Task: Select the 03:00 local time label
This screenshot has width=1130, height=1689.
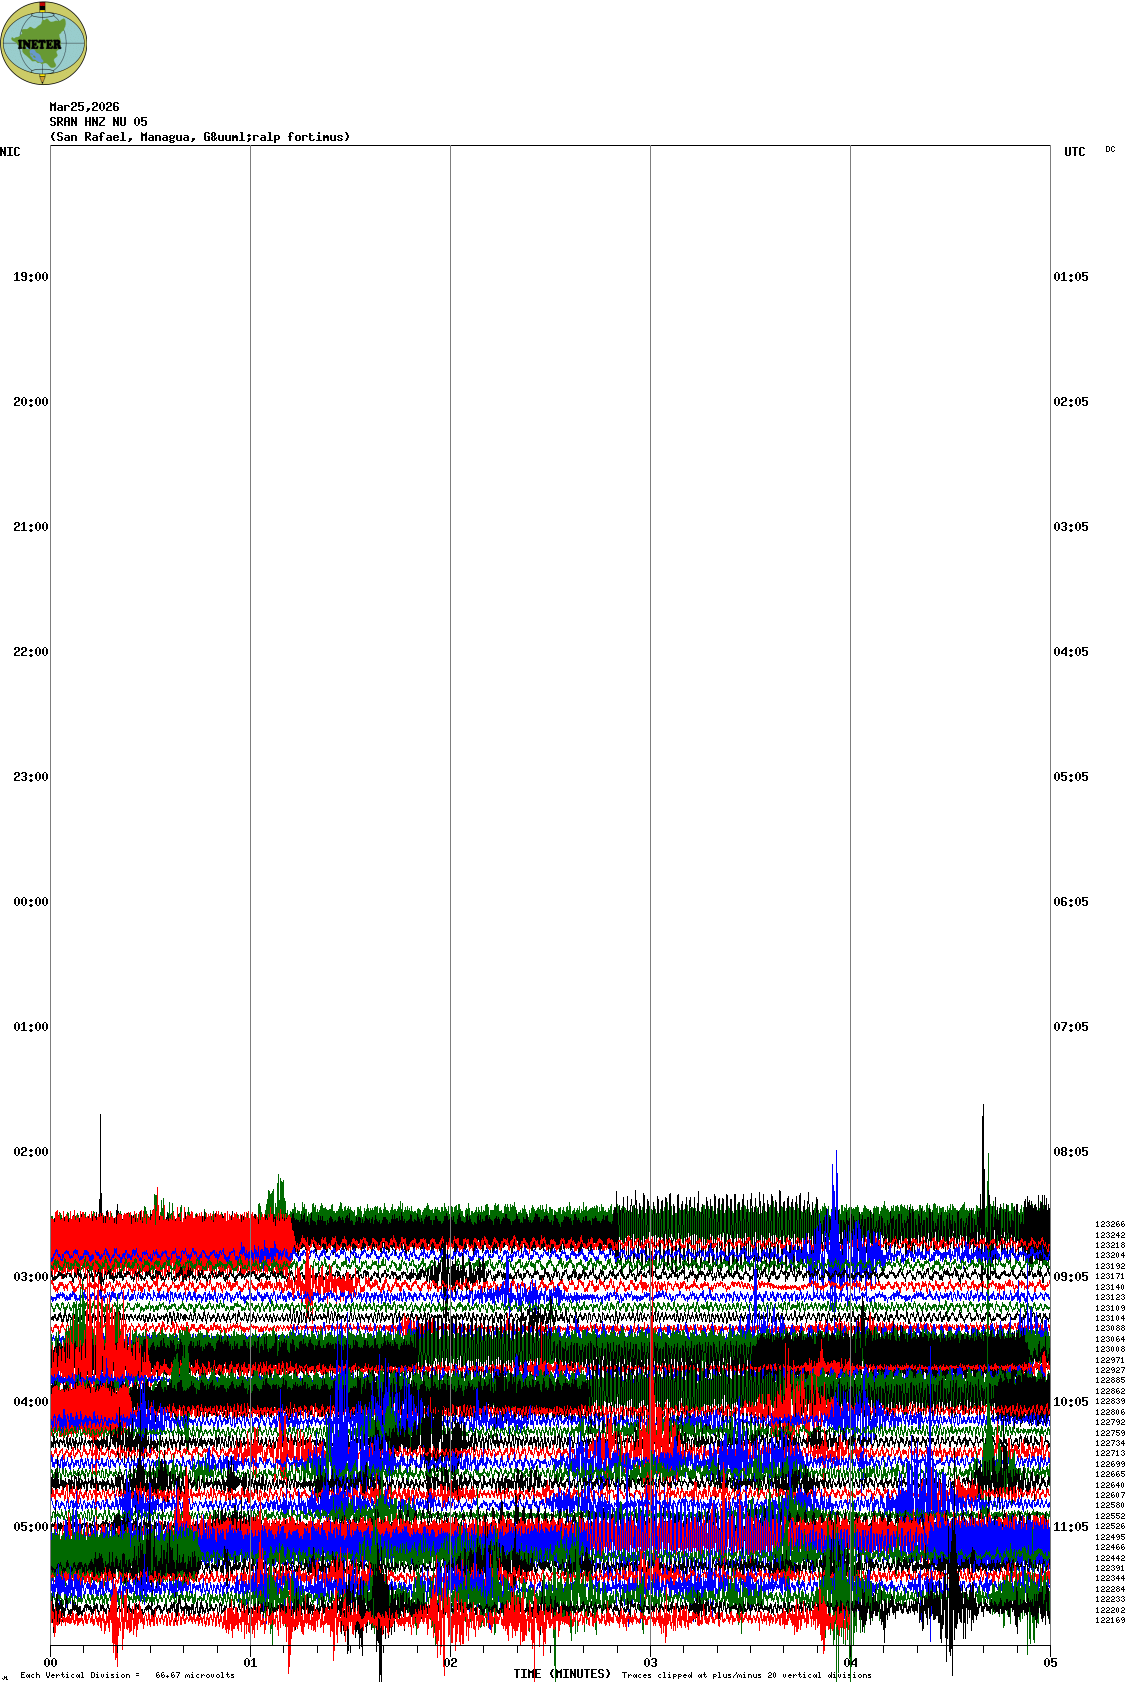Action: tap(30, 1277)
